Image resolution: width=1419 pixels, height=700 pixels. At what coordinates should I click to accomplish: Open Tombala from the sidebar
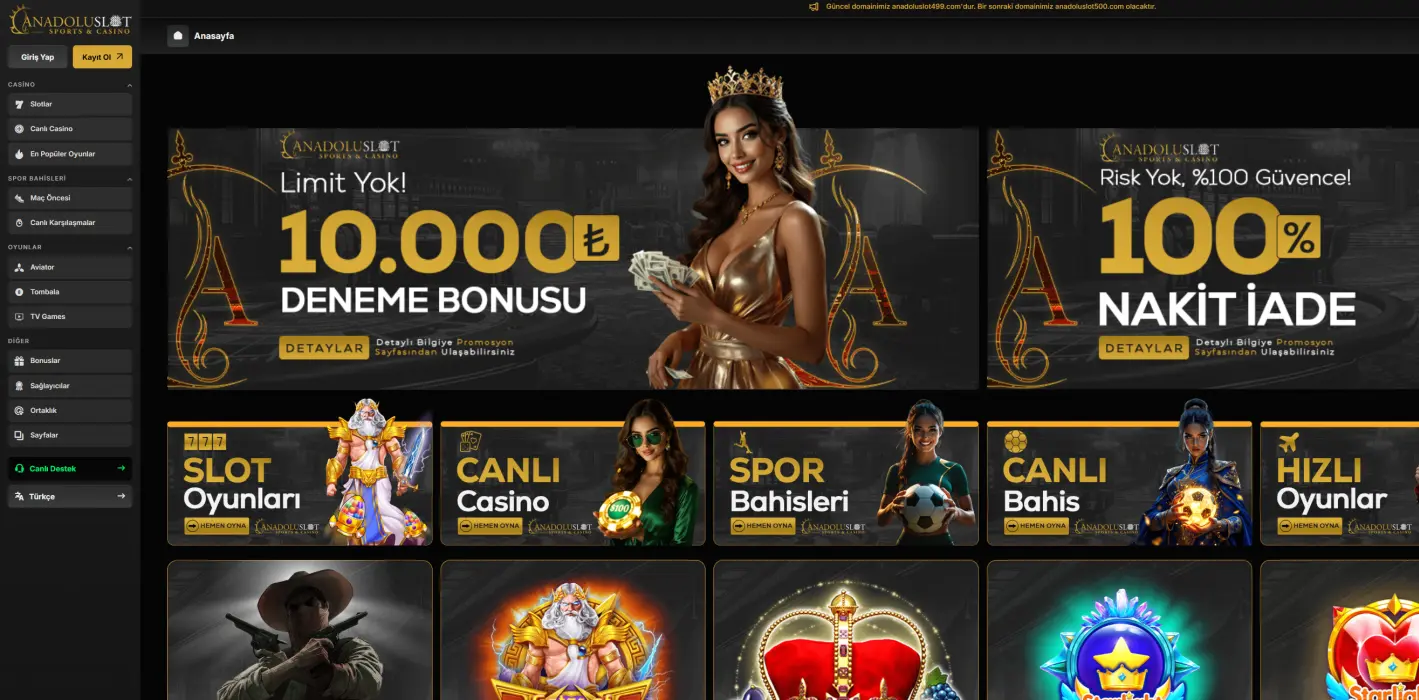[x=70, y=292]
